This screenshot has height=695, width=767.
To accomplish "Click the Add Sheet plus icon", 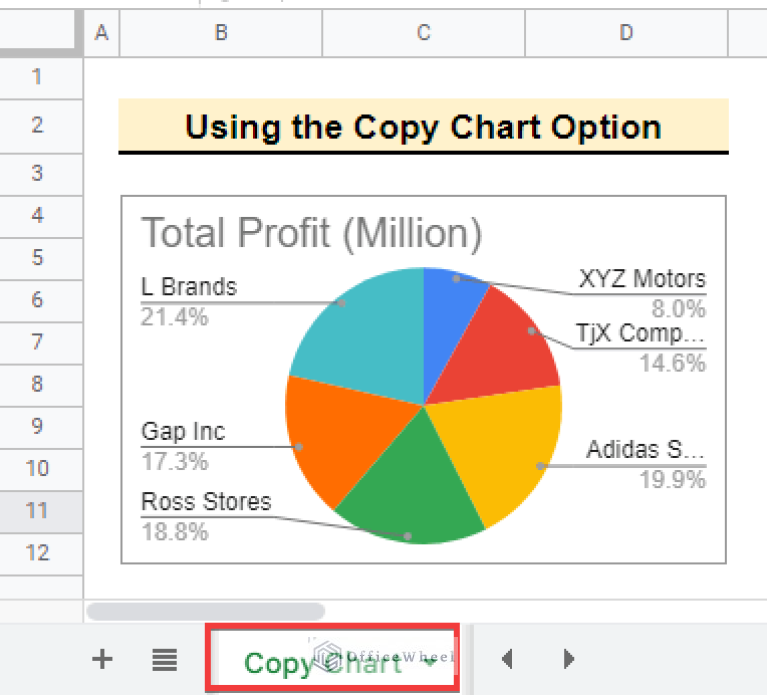I will [102, 659].
